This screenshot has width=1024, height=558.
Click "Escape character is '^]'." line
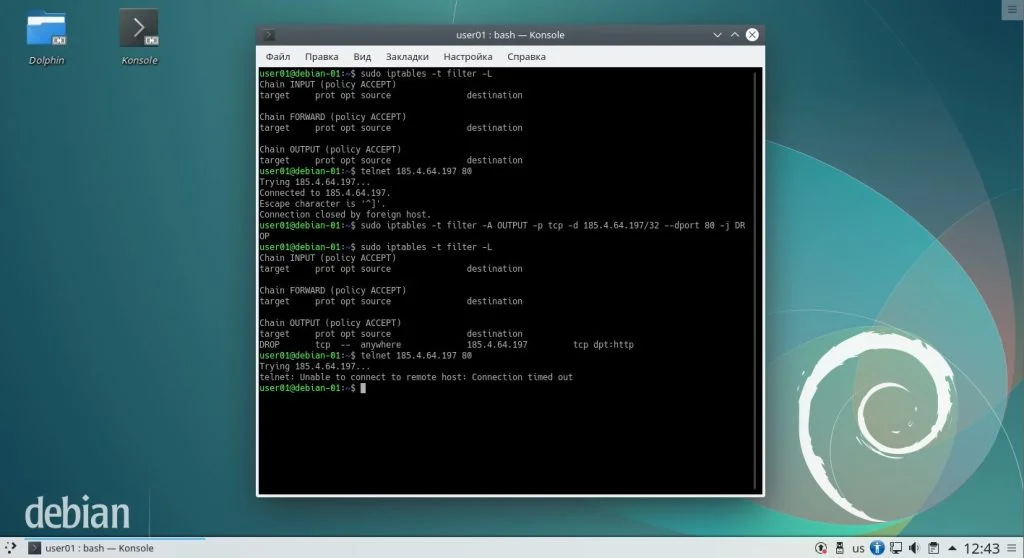click(x=322, y=204)
